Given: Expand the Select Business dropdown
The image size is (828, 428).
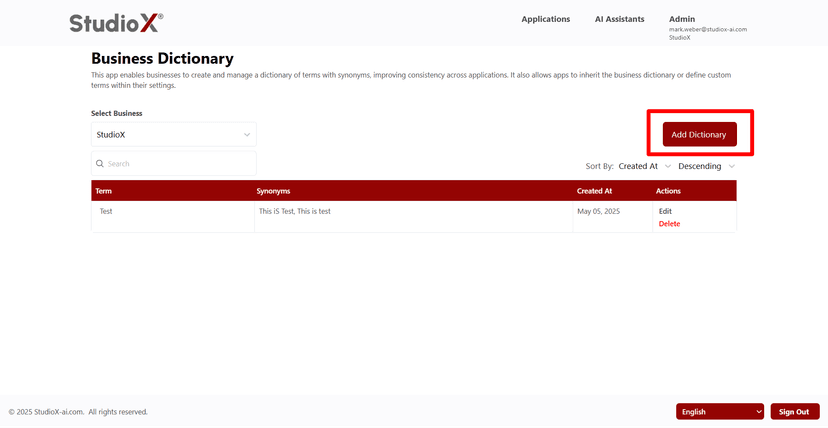Looking at the screenshot, I should [x=173, y=135].
